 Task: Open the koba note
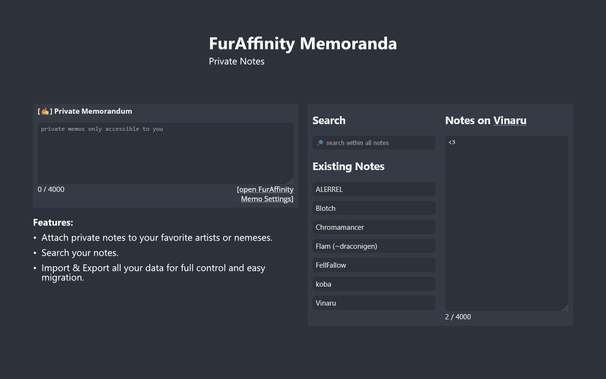374,284
